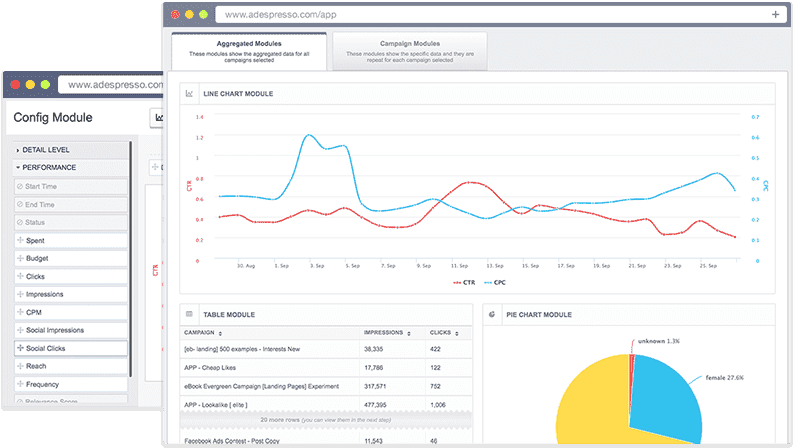Click the Pie Chart Module icon
The image size is (794, 448).
coord(492,314)
